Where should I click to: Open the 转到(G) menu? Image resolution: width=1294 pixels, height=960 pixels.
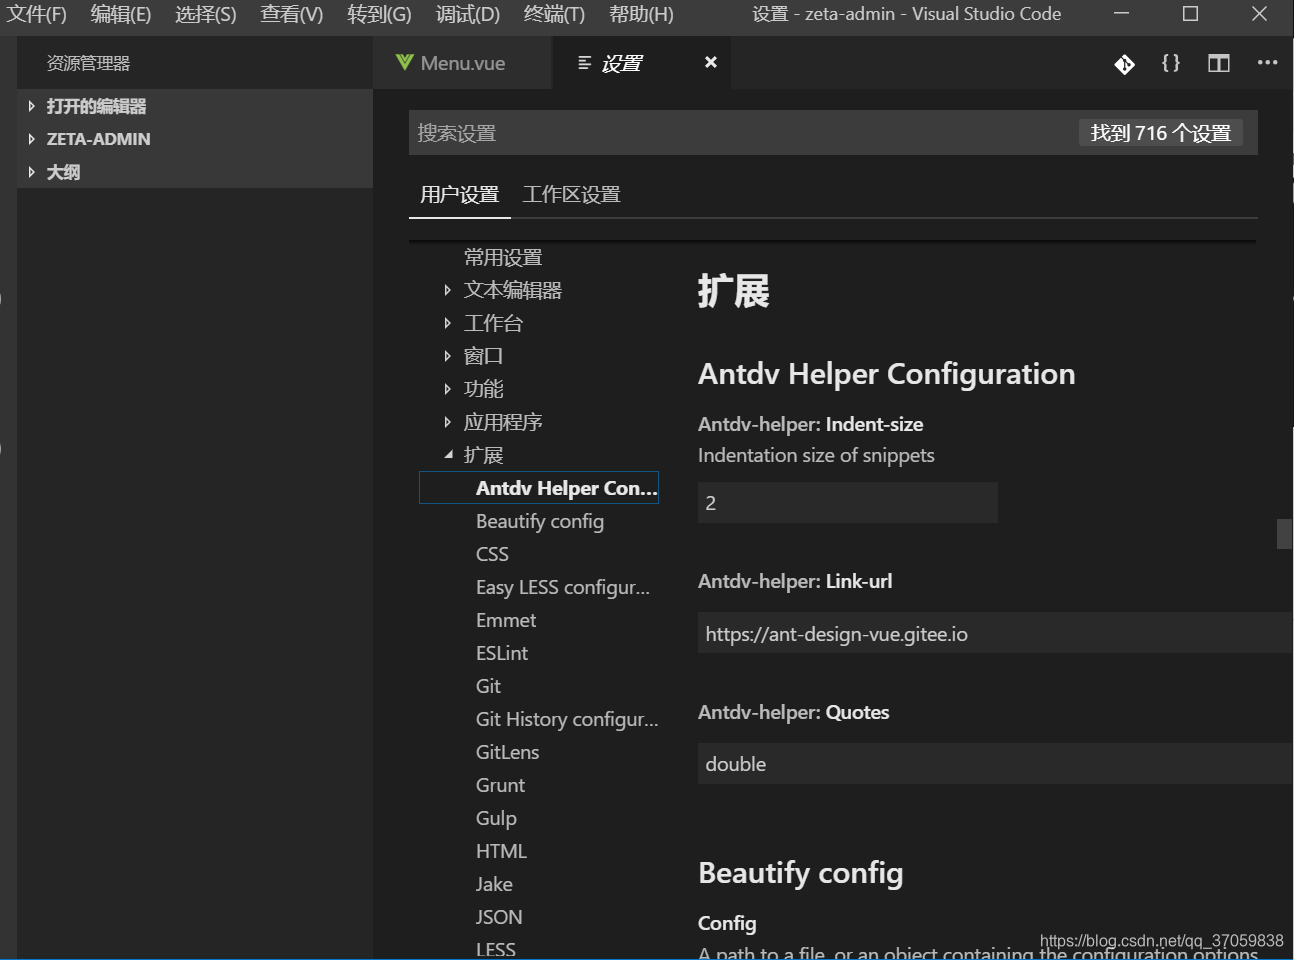click(x=379, y=14)
